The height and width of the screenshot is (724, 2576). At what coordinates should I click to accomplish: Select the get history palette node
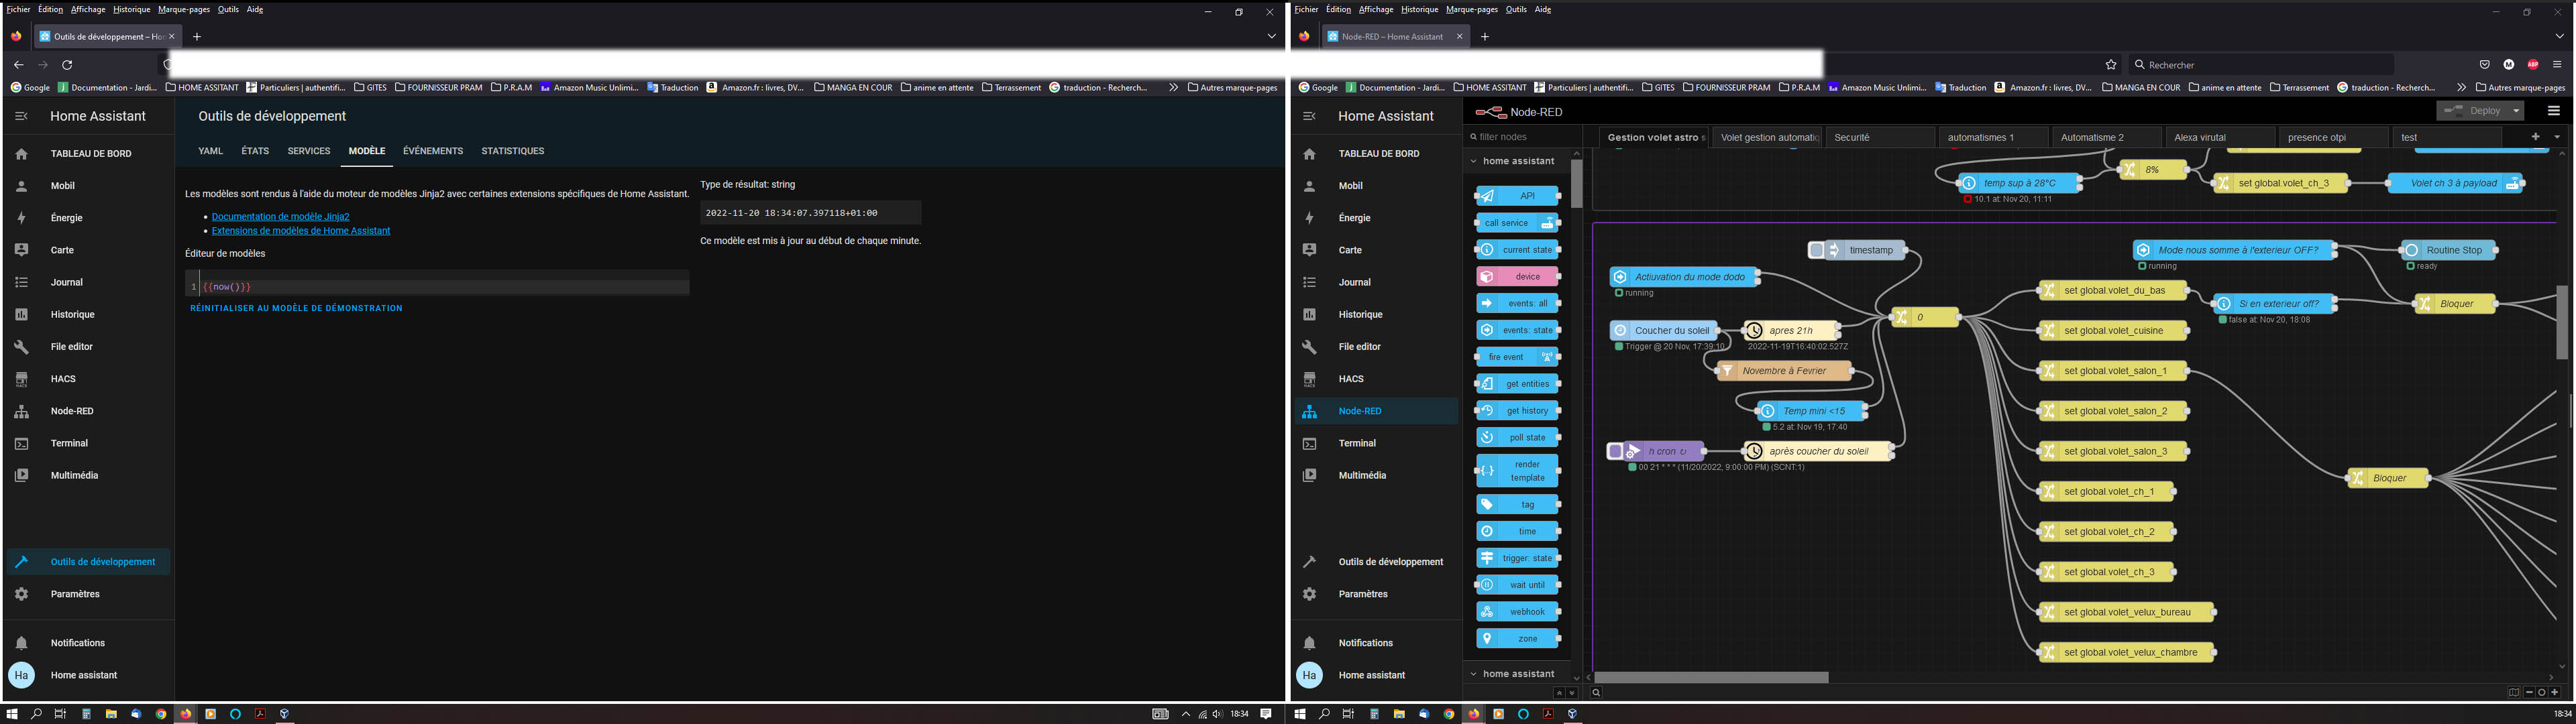pyautogui.click(x=1517, y=411)
